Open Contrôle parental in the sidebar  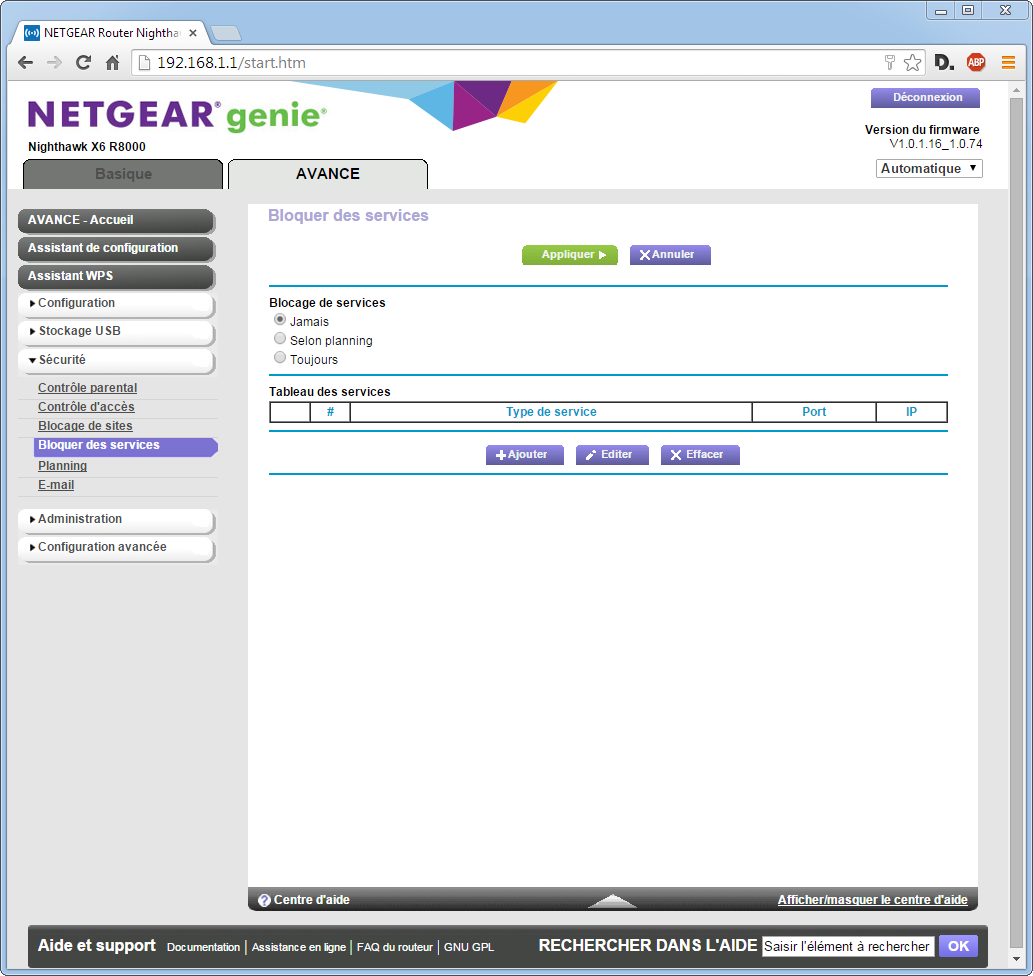click(x=87, y=388)
